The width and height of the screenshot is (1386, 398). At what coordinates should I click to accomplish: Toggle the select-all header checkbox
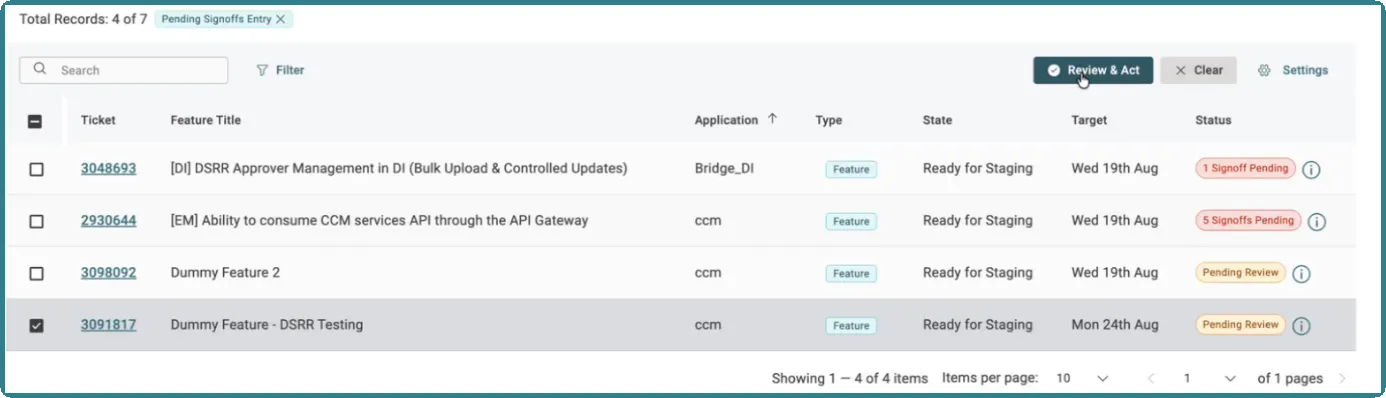point(35,121)
